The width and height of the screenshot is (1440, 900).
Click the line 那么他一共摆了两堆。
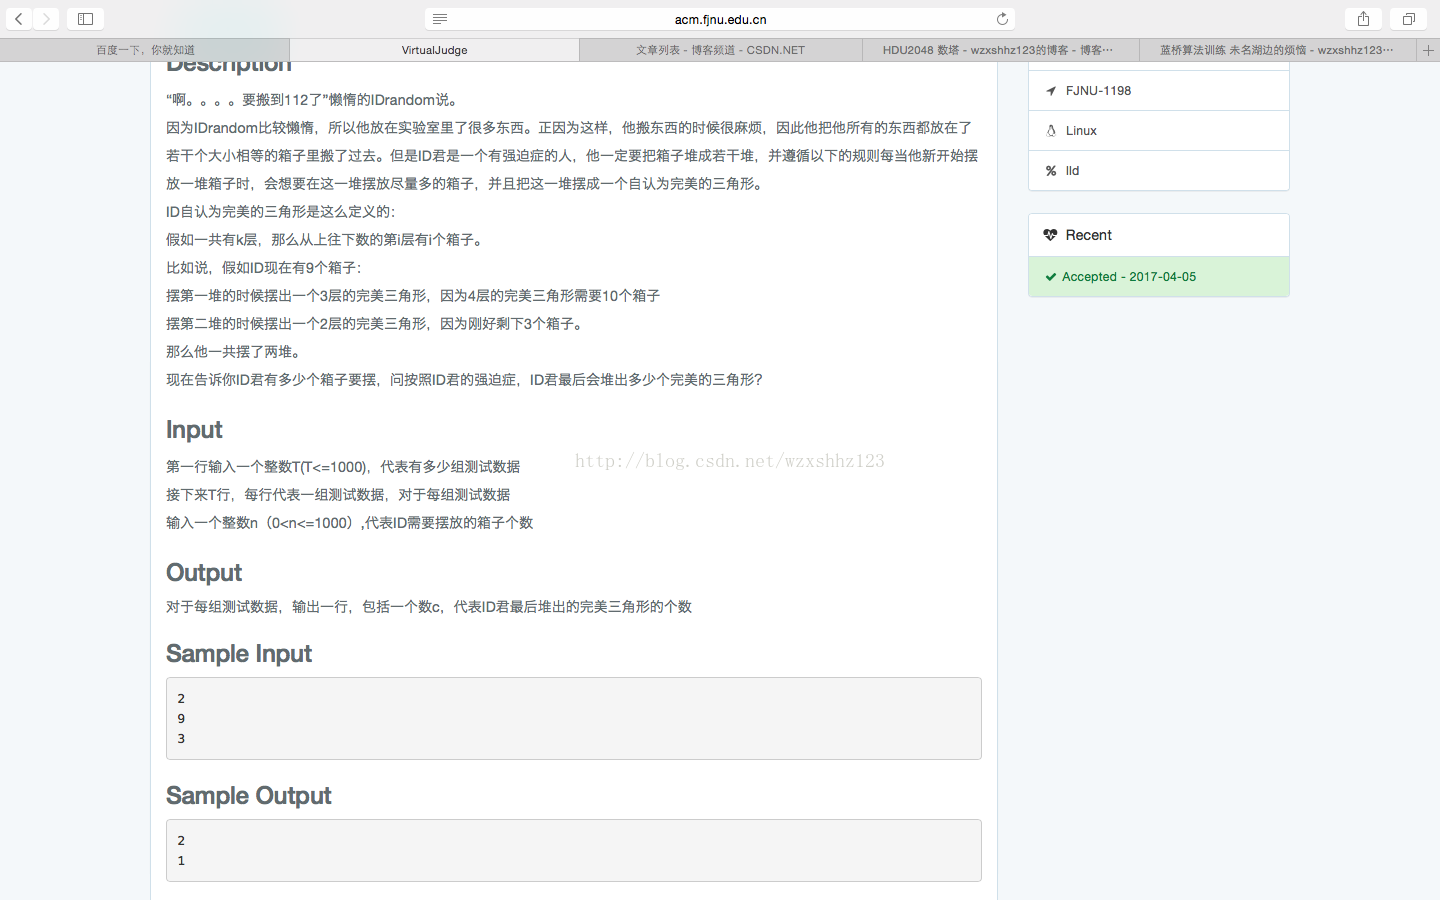tap(234, 352)
